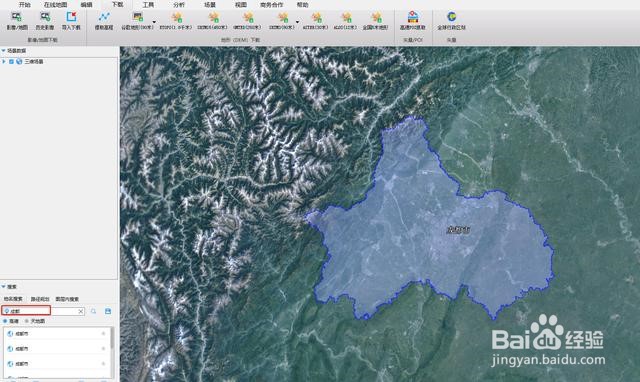Switch to the 分析 tab
The width and height of the screenshot is (640, 382).
[x=179, y=4]
